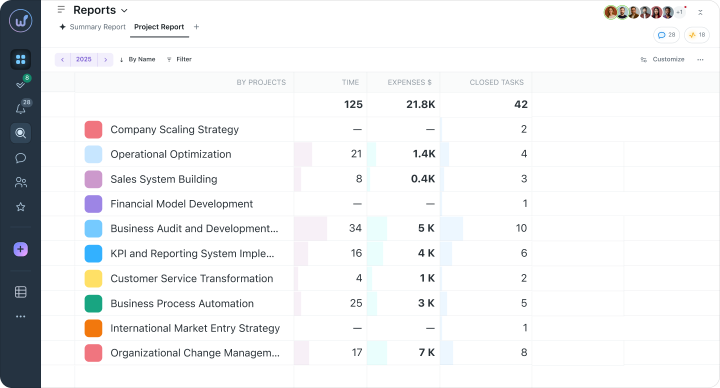Open the sidebar three-dots more menu
This screenshot has height=388, width=720.
tap(21, 316)
